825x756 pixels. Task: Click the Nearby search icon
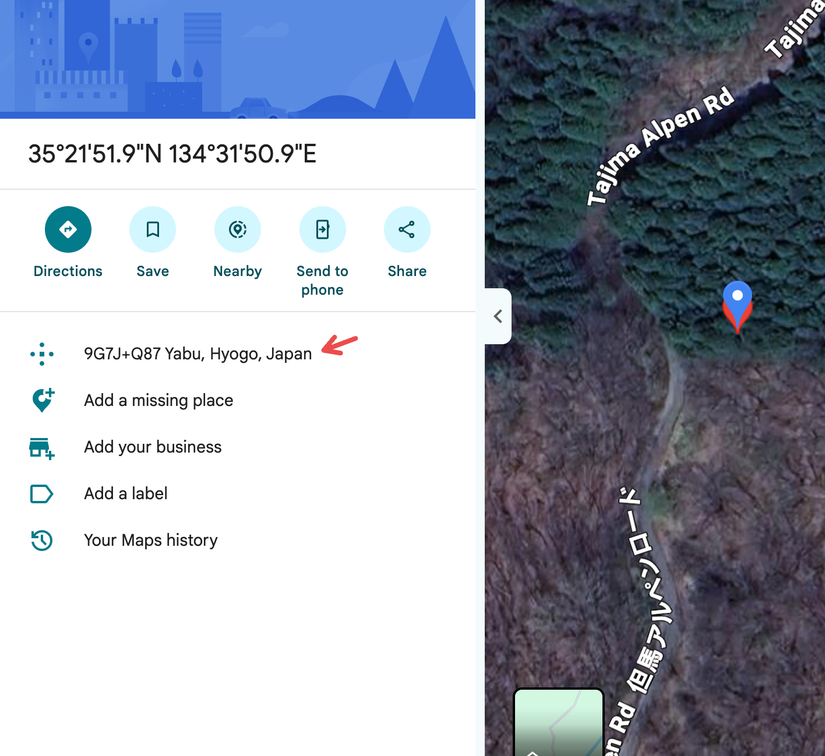point(237,229)
